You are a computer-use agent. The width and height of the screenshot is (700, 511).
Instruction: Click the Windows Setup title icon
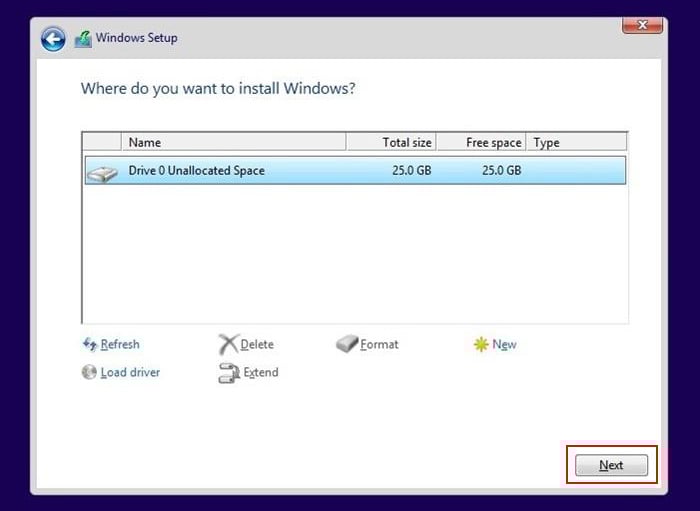(x=83, y=39)
